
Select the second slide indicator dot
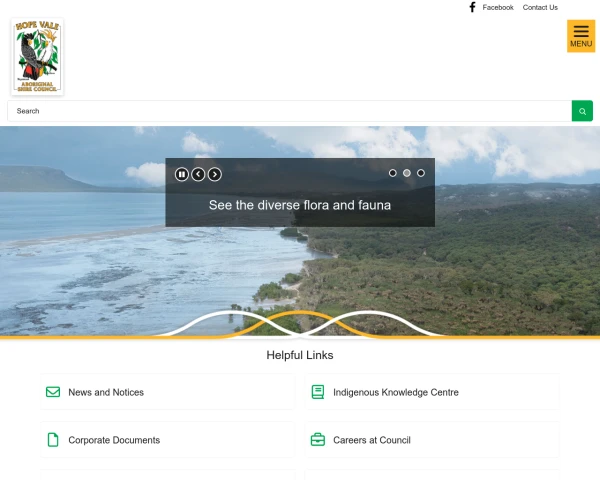[407, 173]
